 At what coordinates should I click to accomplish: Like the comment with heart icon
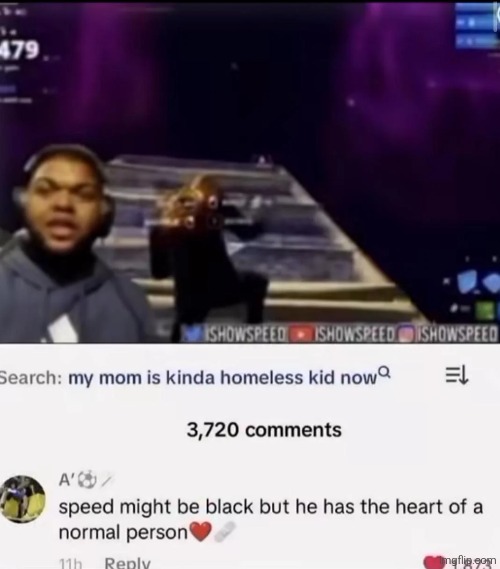click(434, 562)
